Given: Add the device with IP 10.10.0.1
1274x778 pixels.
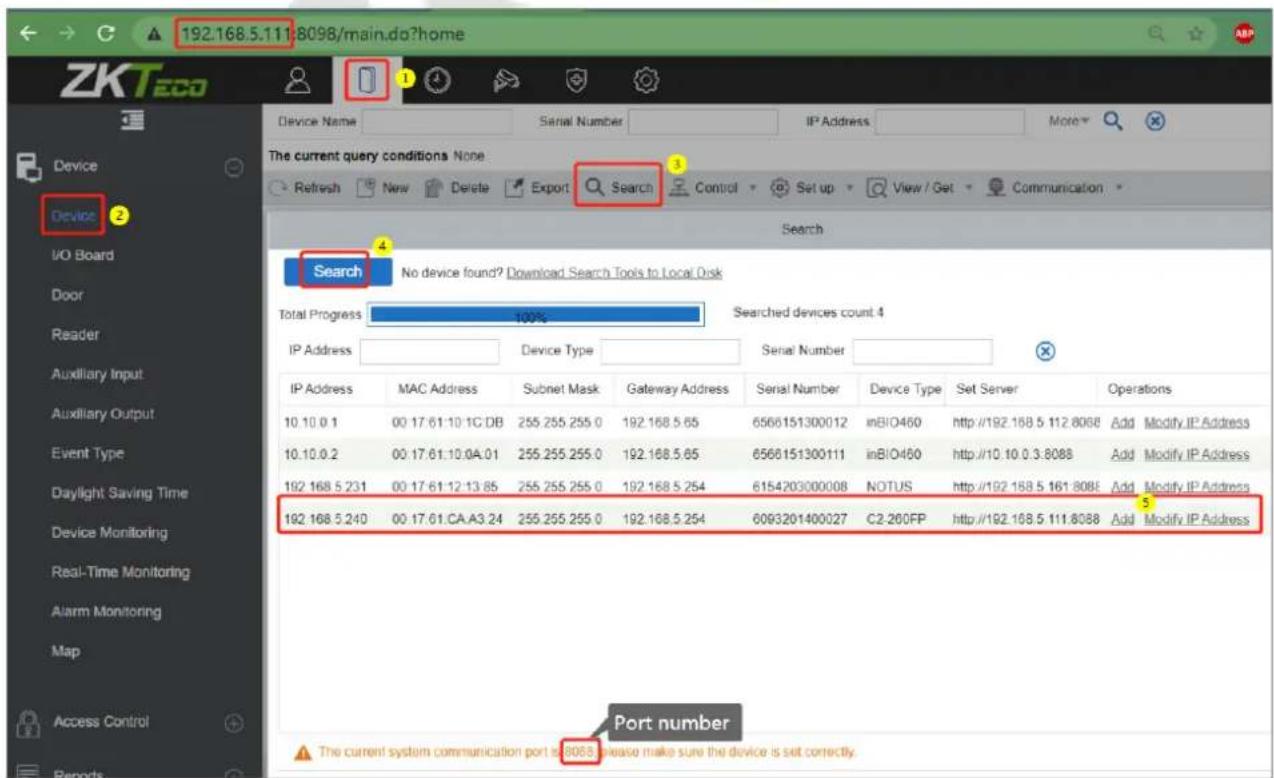Looking at the screenshot, I should [1122, 423].
